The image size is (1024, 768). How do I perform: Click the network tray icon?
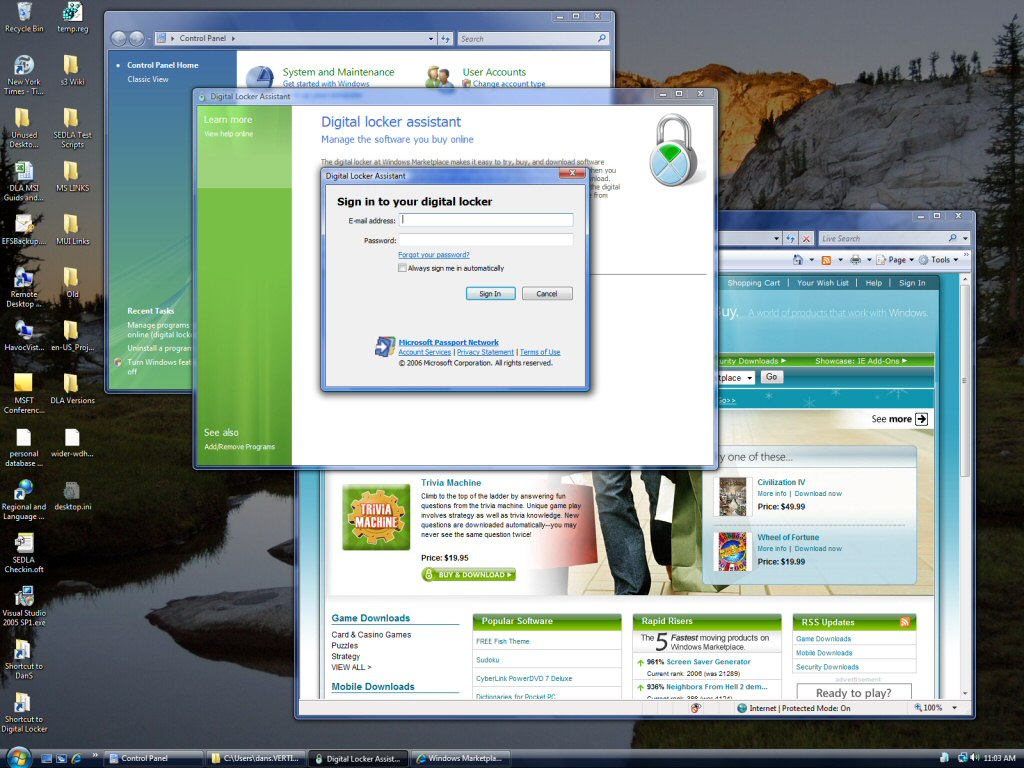pyautogui.click(x=962, y=758)
